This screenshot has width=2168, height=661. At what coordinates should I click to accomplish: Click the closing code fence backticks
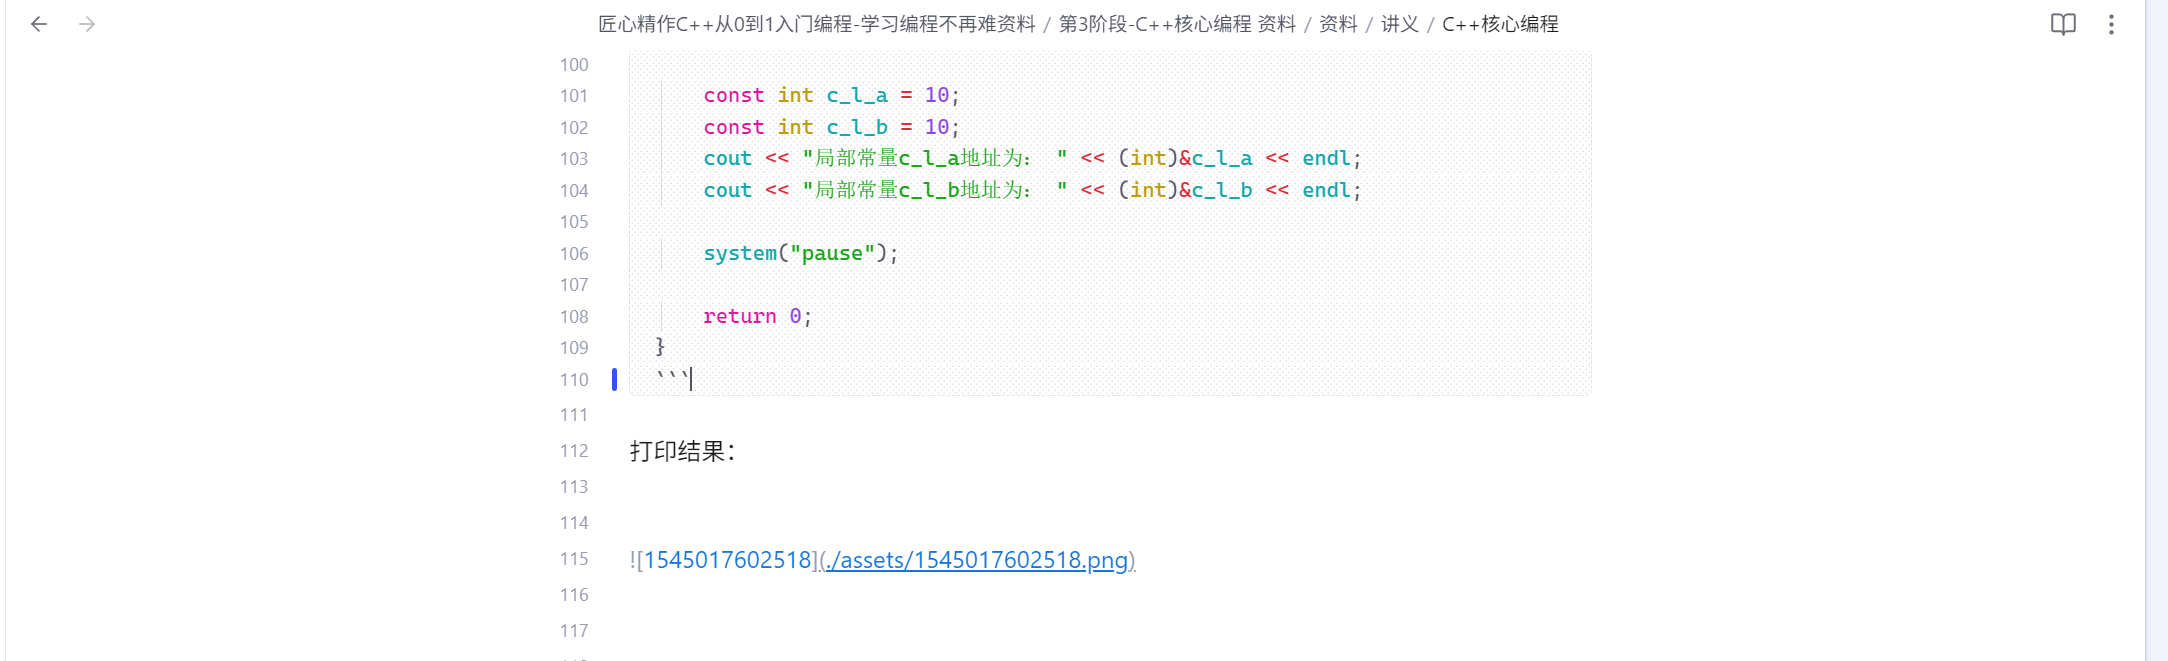point(671,379)
